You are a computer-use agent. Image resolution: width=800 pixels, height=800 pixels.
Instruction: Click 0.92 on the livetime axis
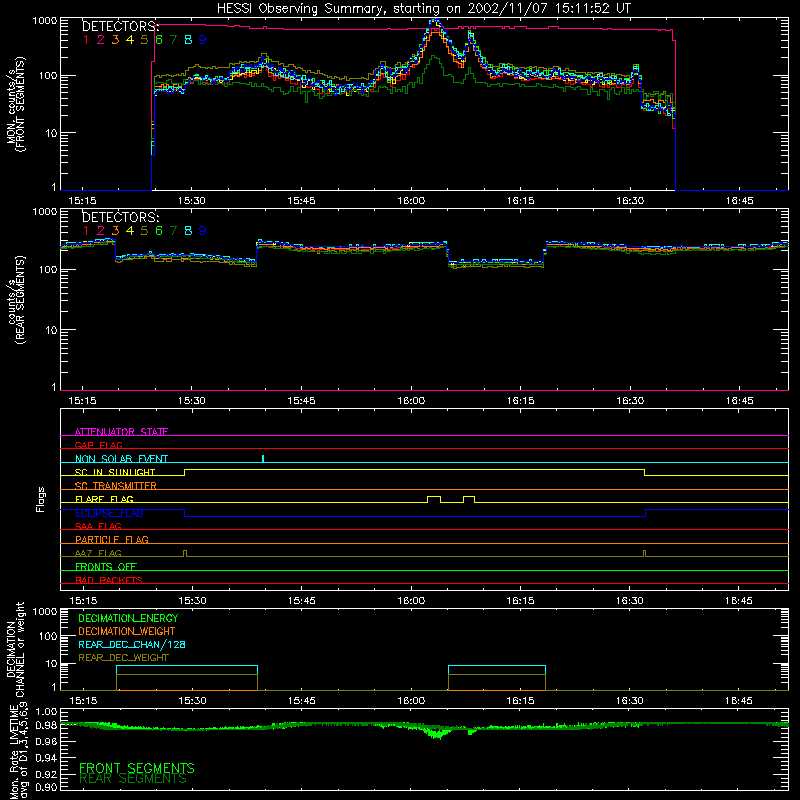(46, 772)
